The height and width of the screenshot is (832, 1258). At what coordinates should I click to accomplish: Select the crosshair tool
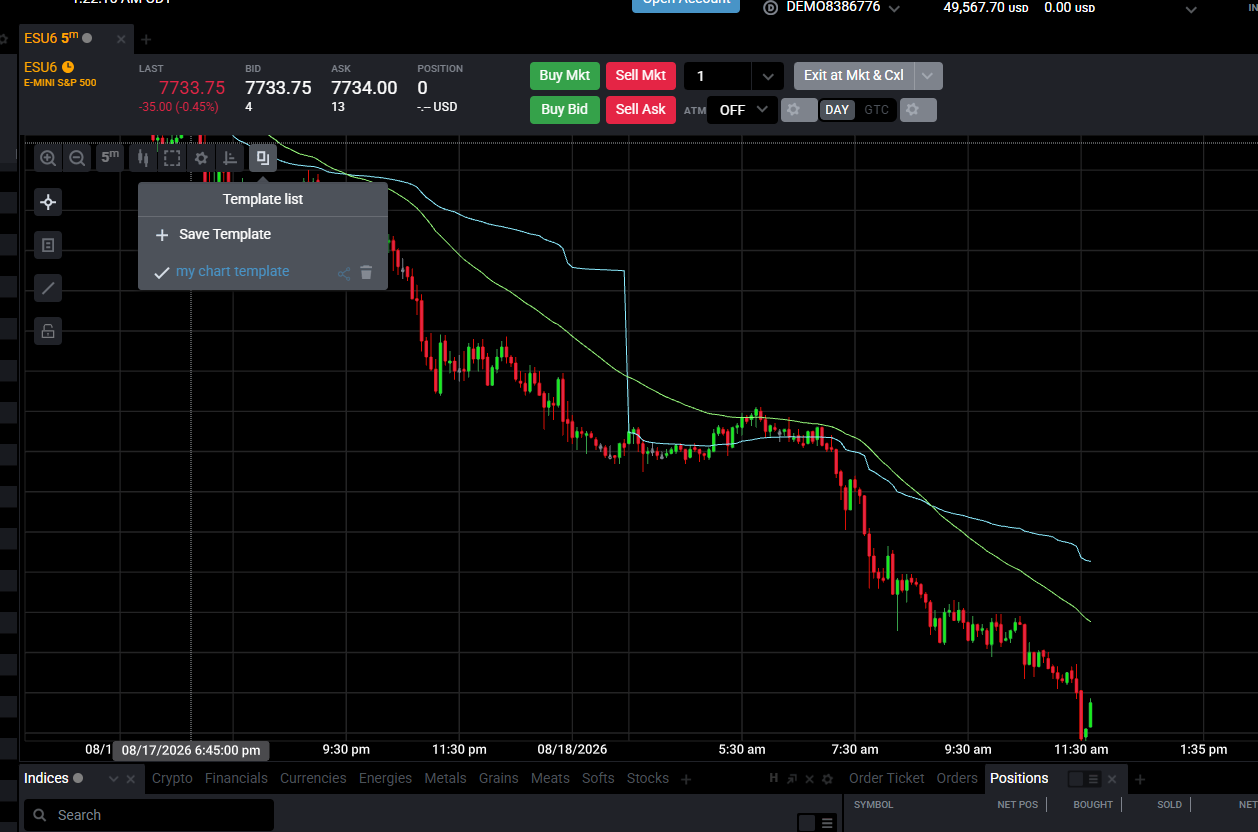48,203
